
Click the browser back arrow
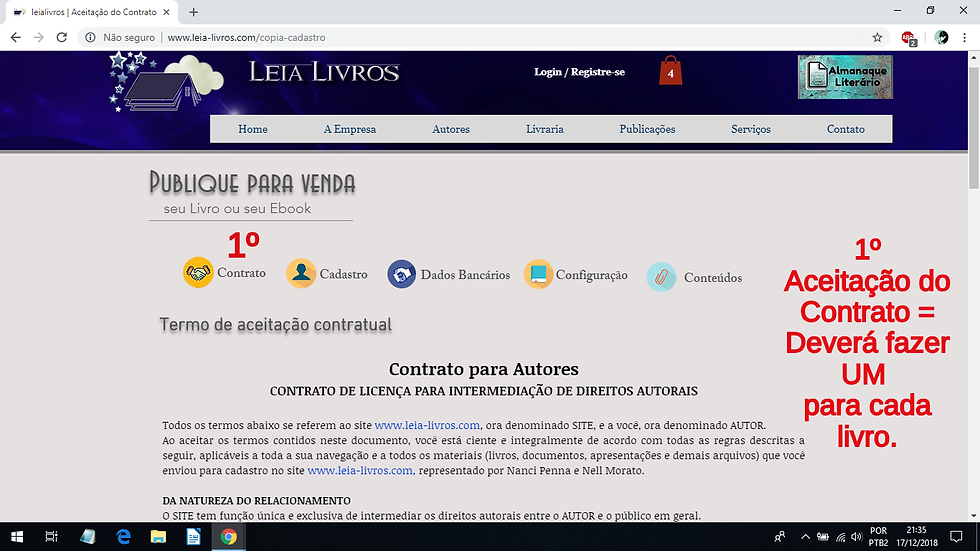click(16, 37)
